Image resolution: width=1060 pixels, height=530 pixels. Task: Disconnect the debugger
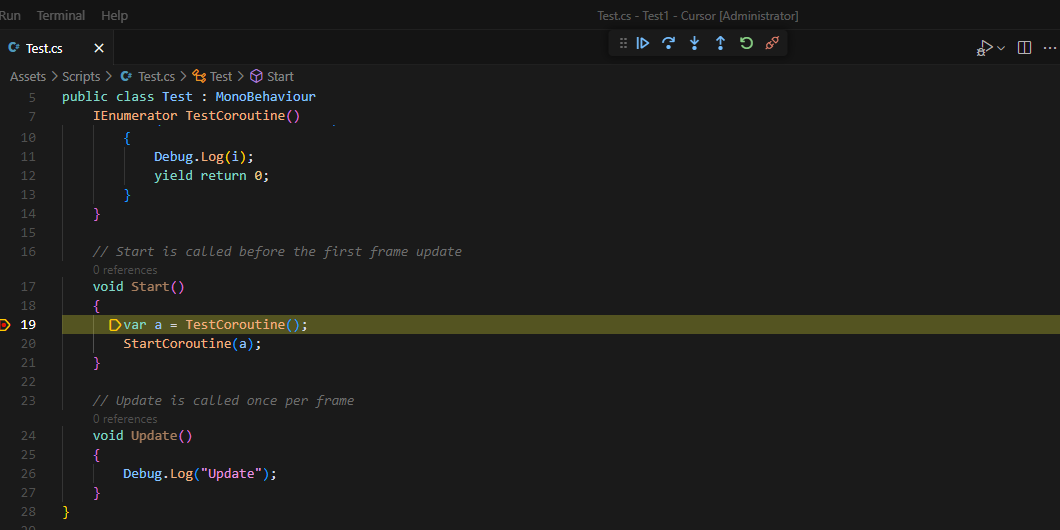(772, 43)
